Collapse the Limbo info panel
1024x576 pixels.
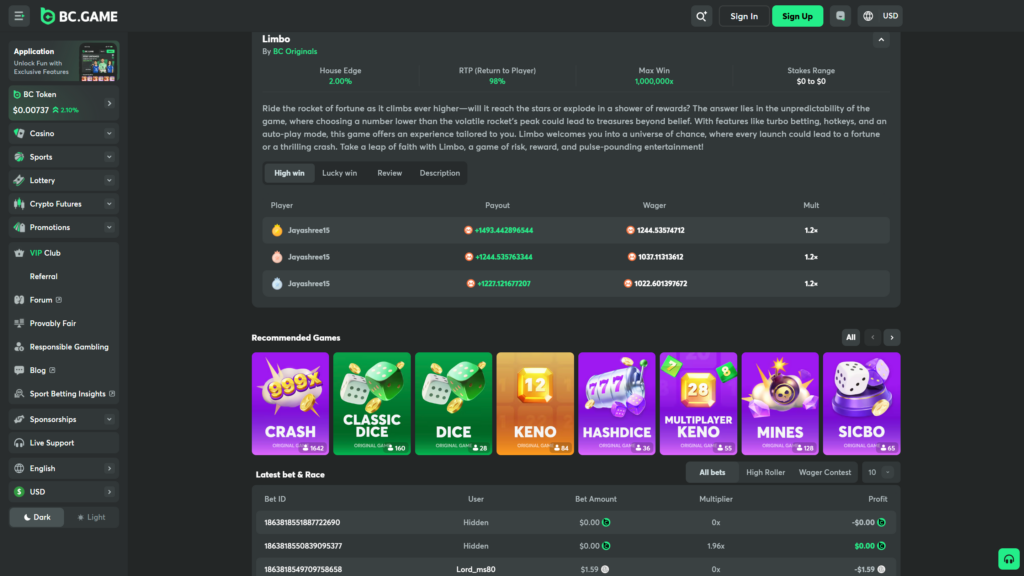pos(881,40)
